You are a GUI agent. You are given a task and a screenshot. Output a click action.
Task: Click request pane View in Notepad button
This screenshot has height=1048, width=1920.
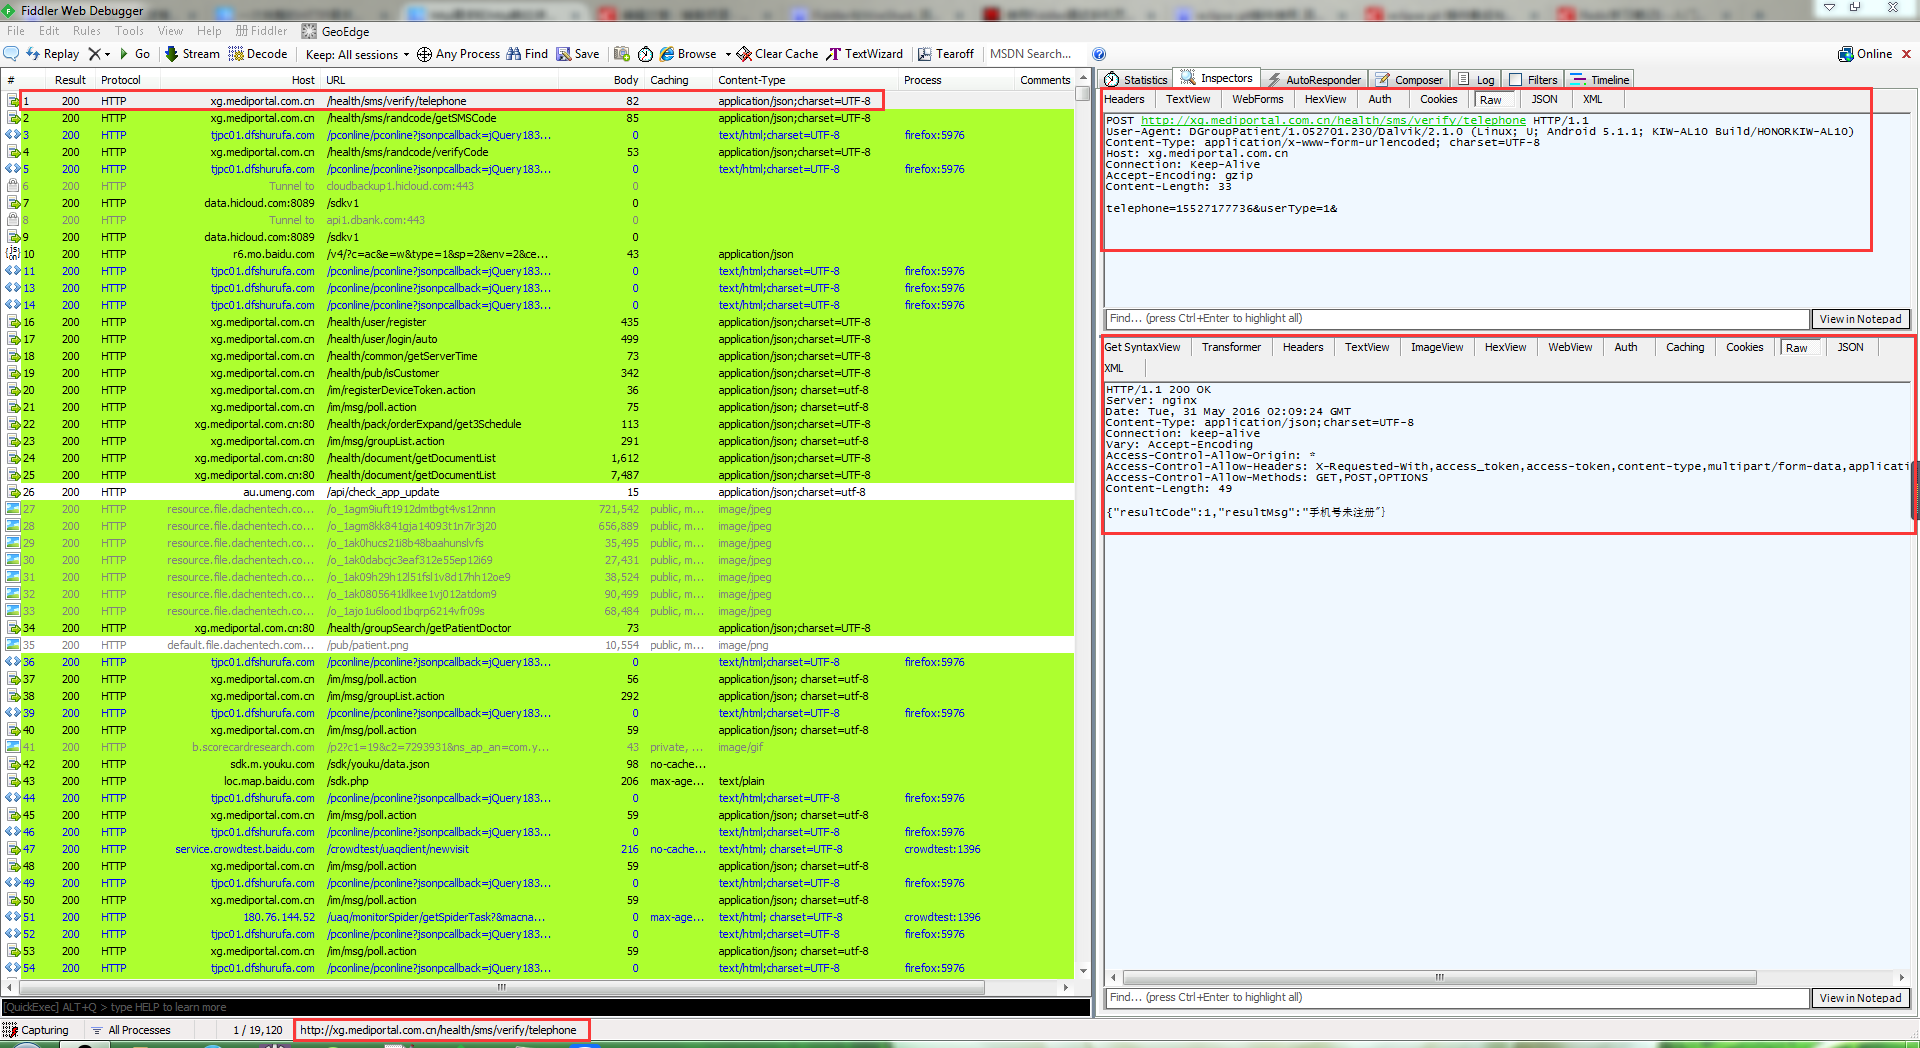point(1860,319)
